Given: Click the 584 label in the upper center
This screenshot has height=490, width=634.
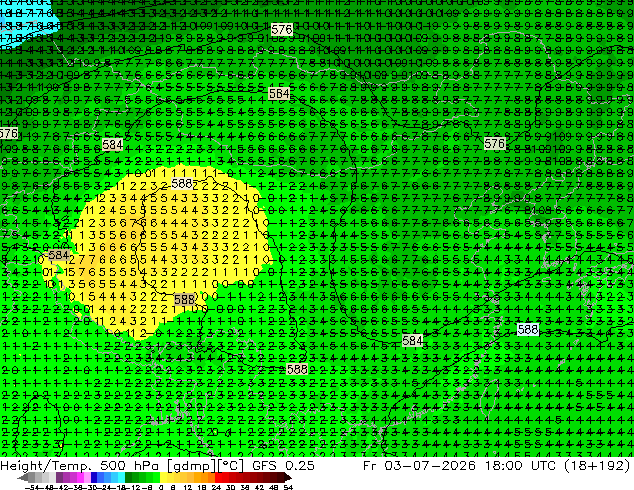Looking at the screenshot, I should pyautogui.click(x=279, y=93).
